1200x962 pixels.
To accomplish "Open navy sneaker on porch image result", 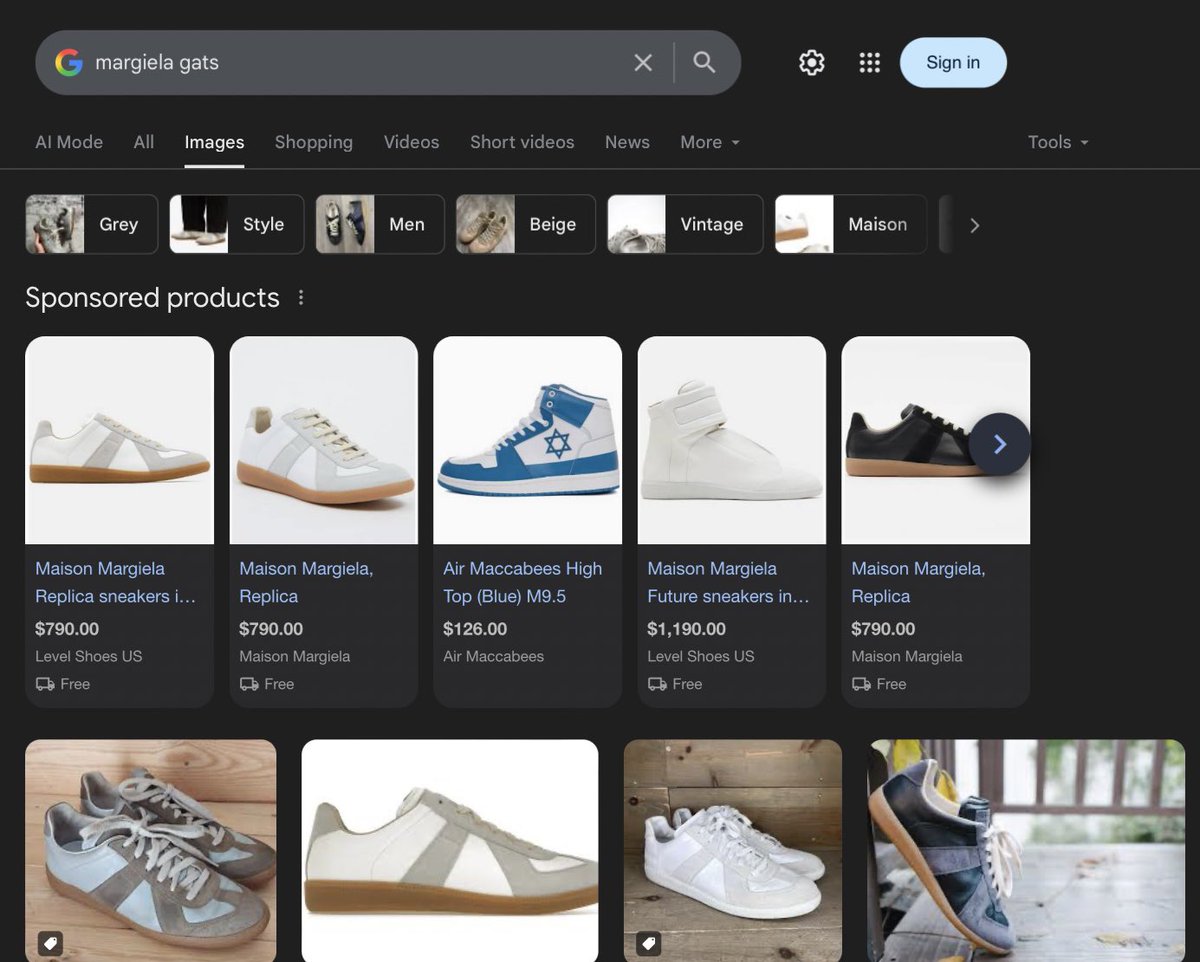I will click(1026, 850).
